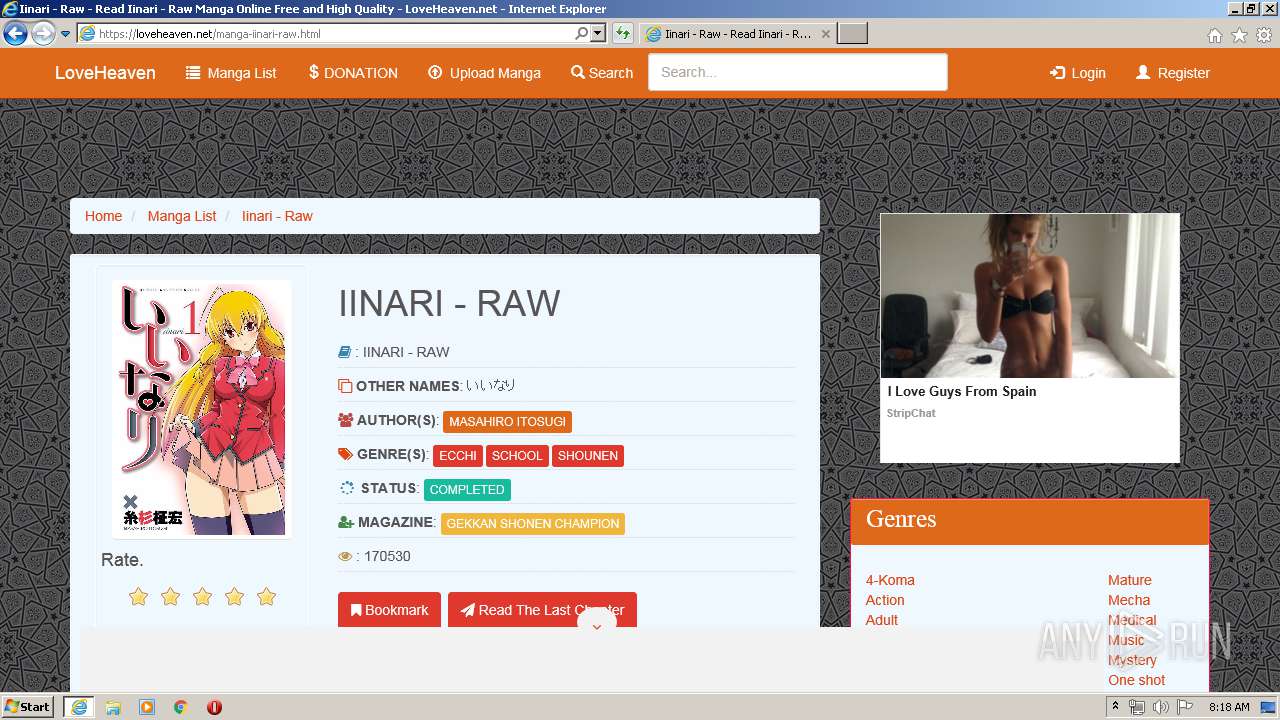The height and width of the screenshot is (720, 1280).
Task: Click the SCHOOL genre tag
Action: 517,456
